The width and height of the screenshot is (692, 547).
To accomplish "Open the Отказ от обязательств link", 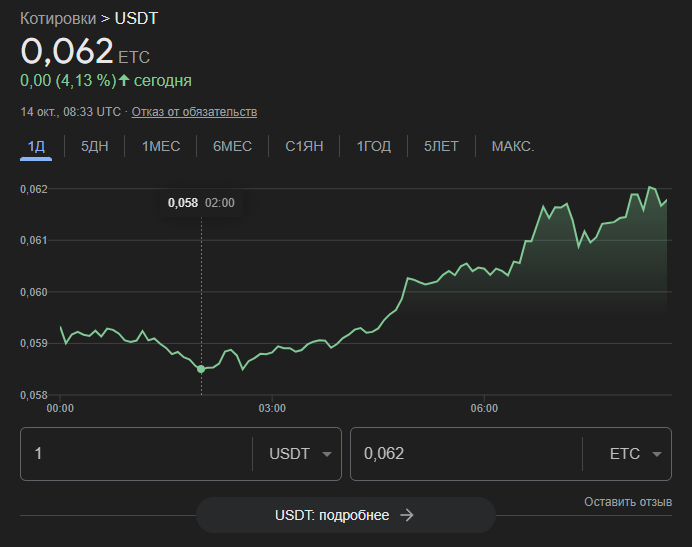I will (x=194, y=111).
